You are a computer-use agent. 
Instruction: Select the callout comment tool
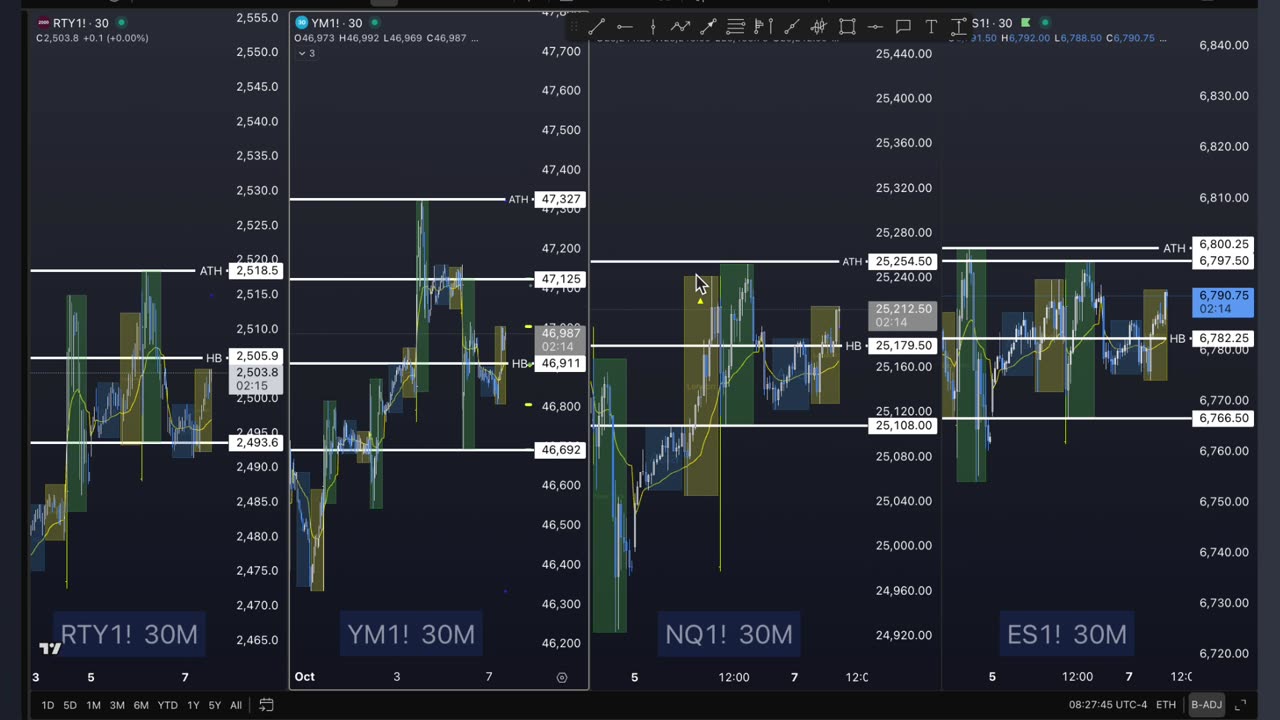pyautogui.click(x=903, y=27)
